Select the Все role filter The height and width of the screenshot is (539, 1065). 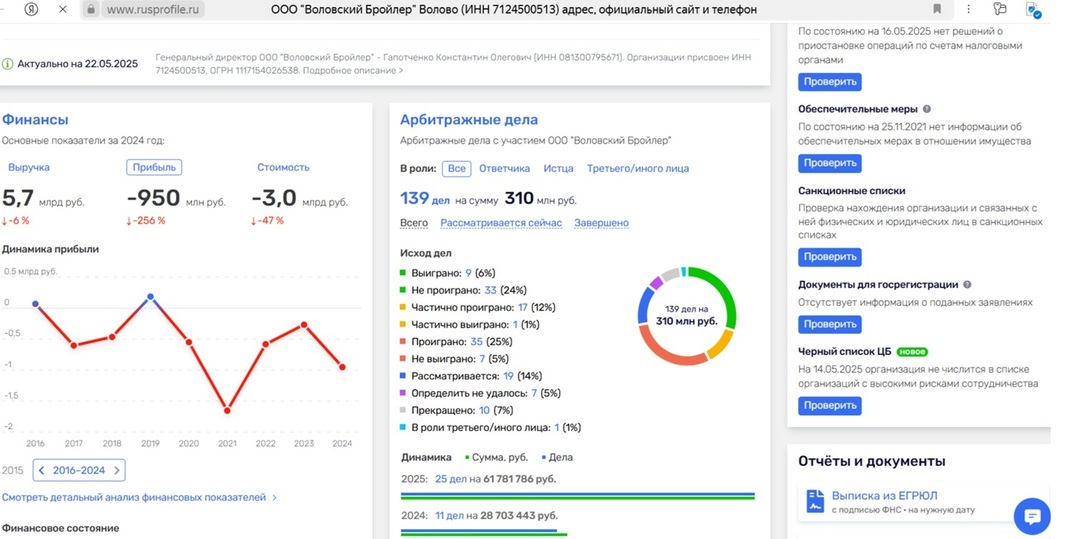457,168
